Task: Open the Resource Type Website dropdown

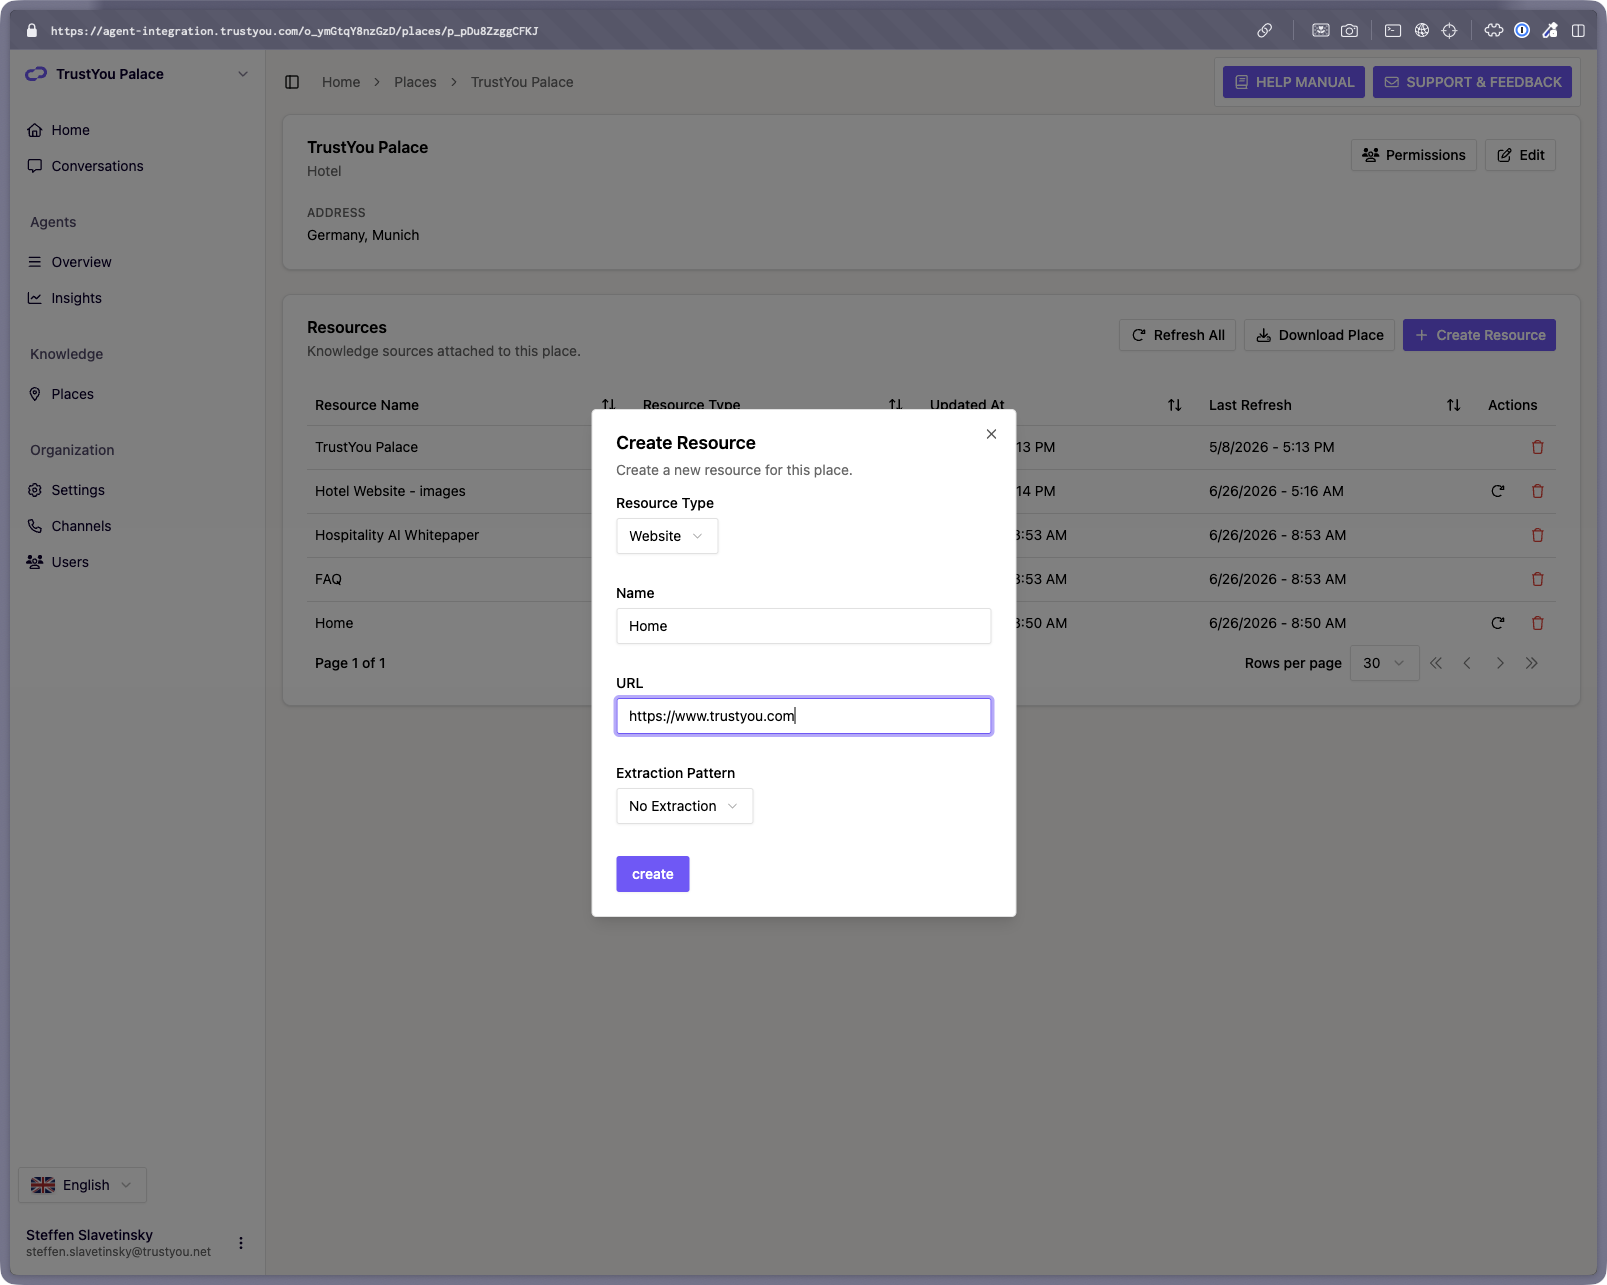Action: pos(667,536)
